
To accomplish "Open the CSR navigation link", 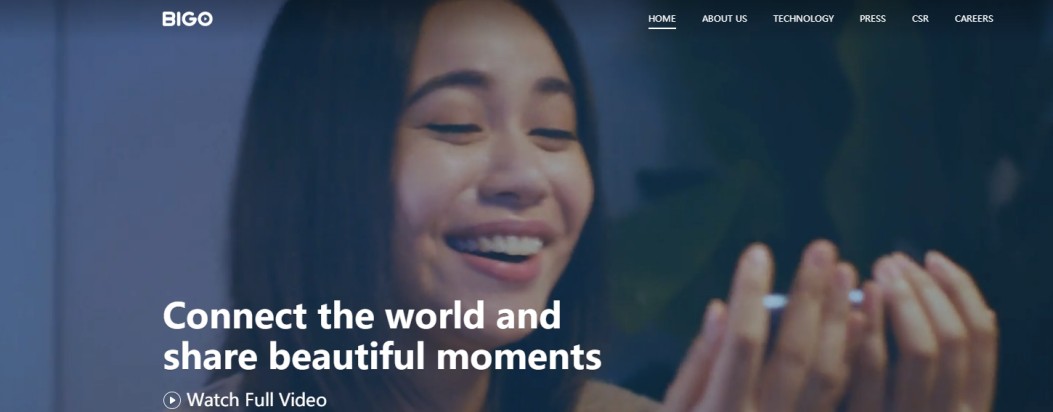I will pos(920,19).
